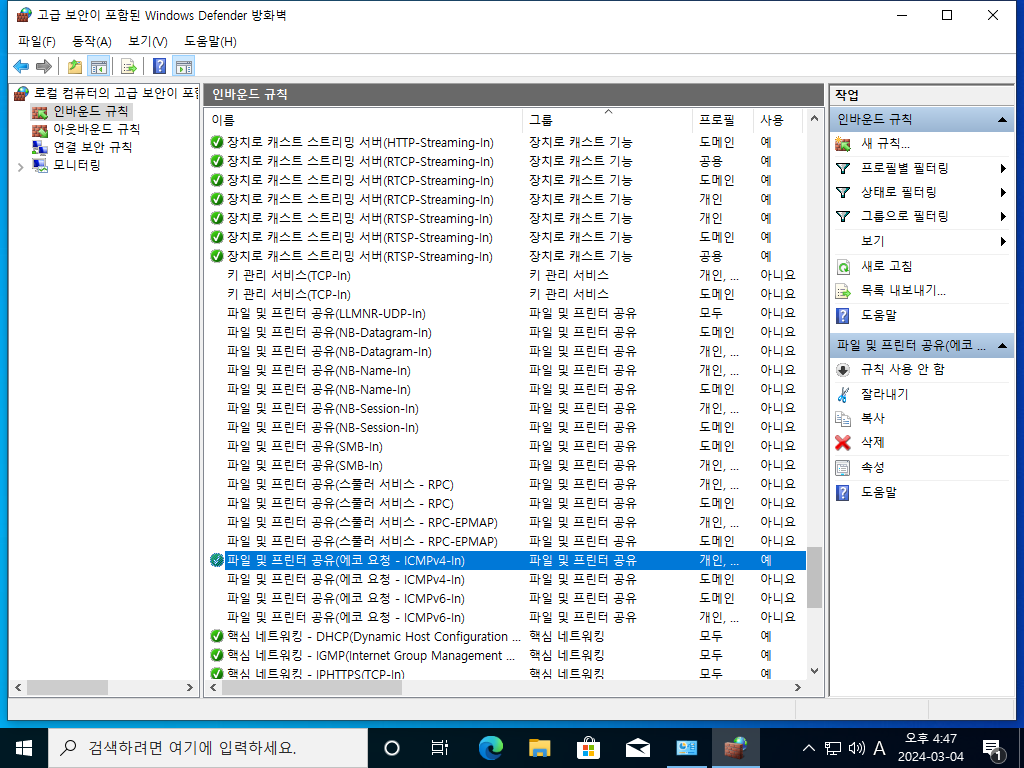1024x768 pixels.
Task: Click the taskbar search box
Action: (x=208, y=748)
